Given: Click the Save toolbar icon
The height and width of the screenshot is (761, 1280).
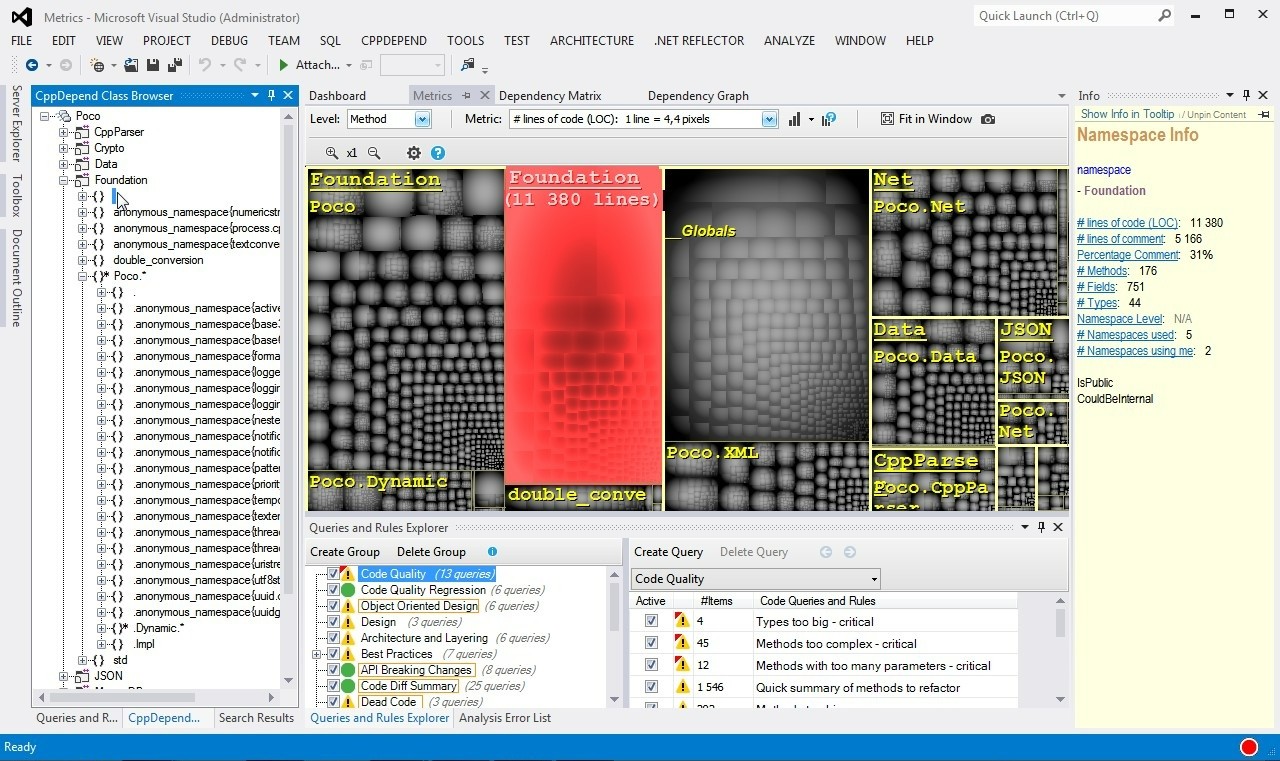Looking at the screenshot, I should (x=153, y=65).
